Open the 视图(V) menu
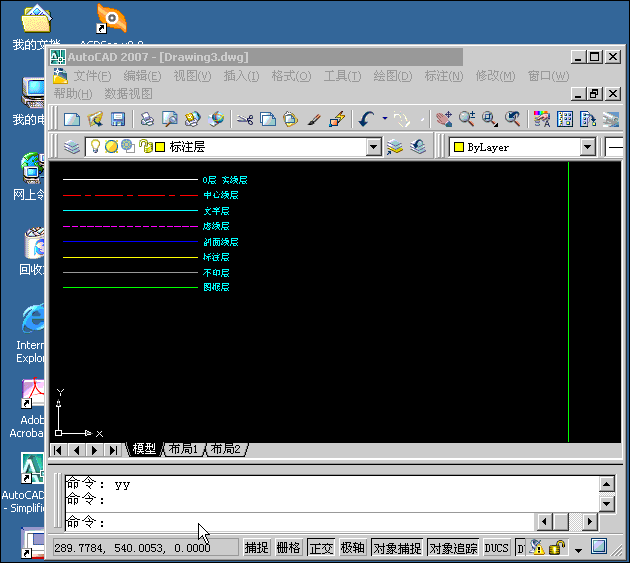The image size is (630, 563). (192, 76)
